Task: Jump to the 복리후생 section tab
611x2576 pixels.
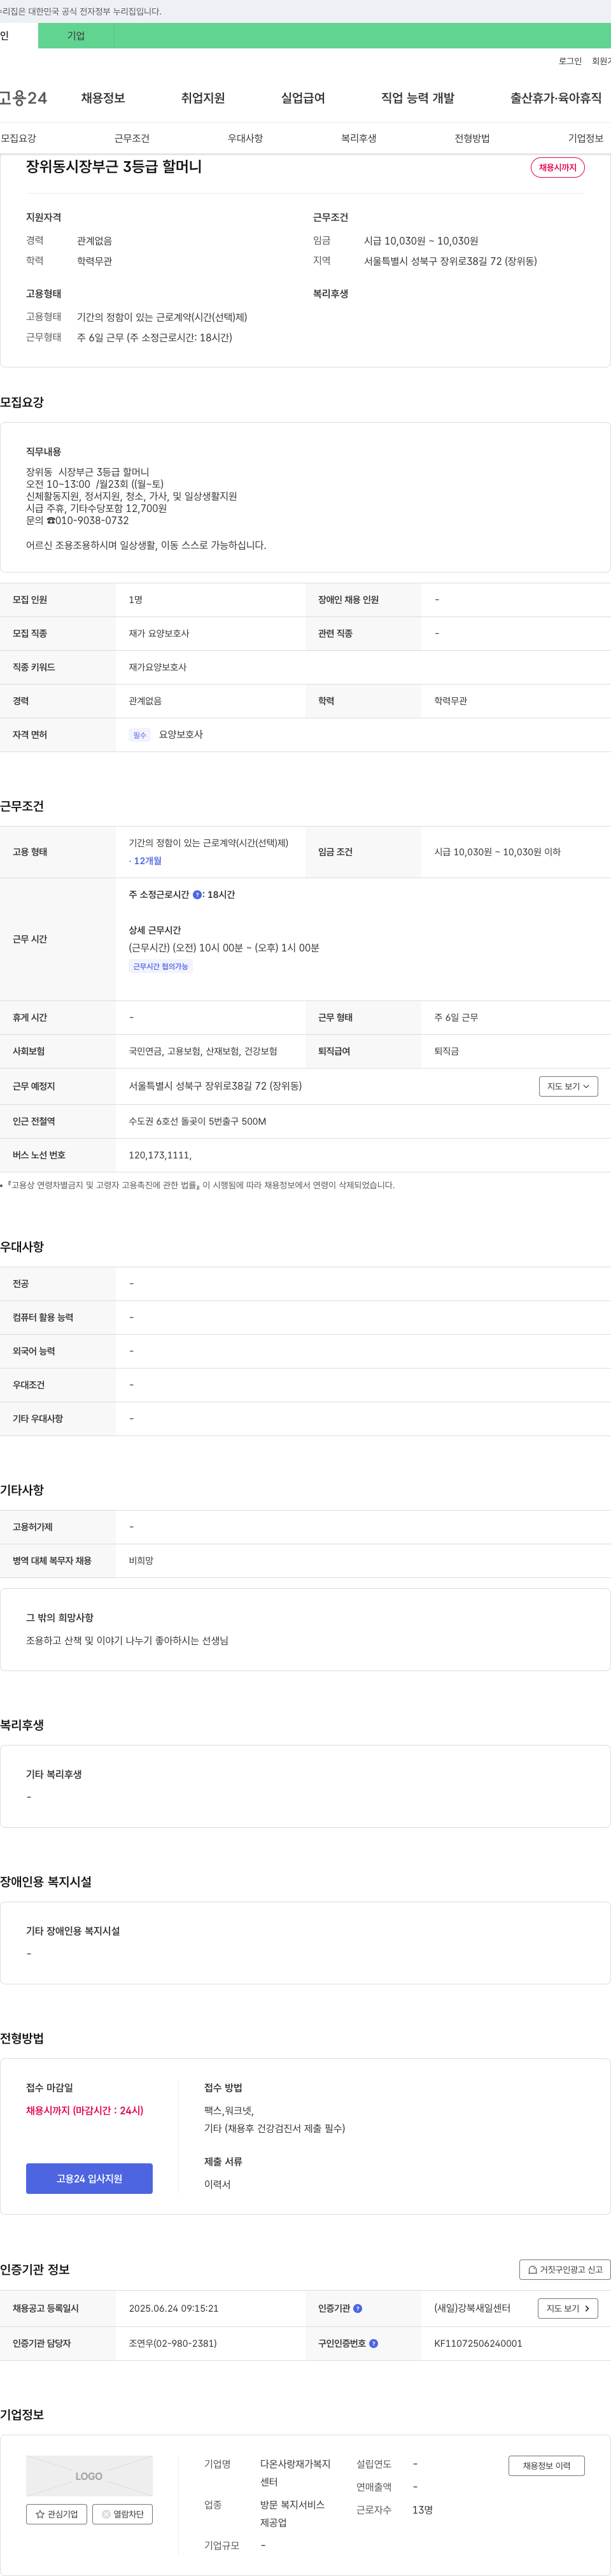Action: click(x=359, y=138)
